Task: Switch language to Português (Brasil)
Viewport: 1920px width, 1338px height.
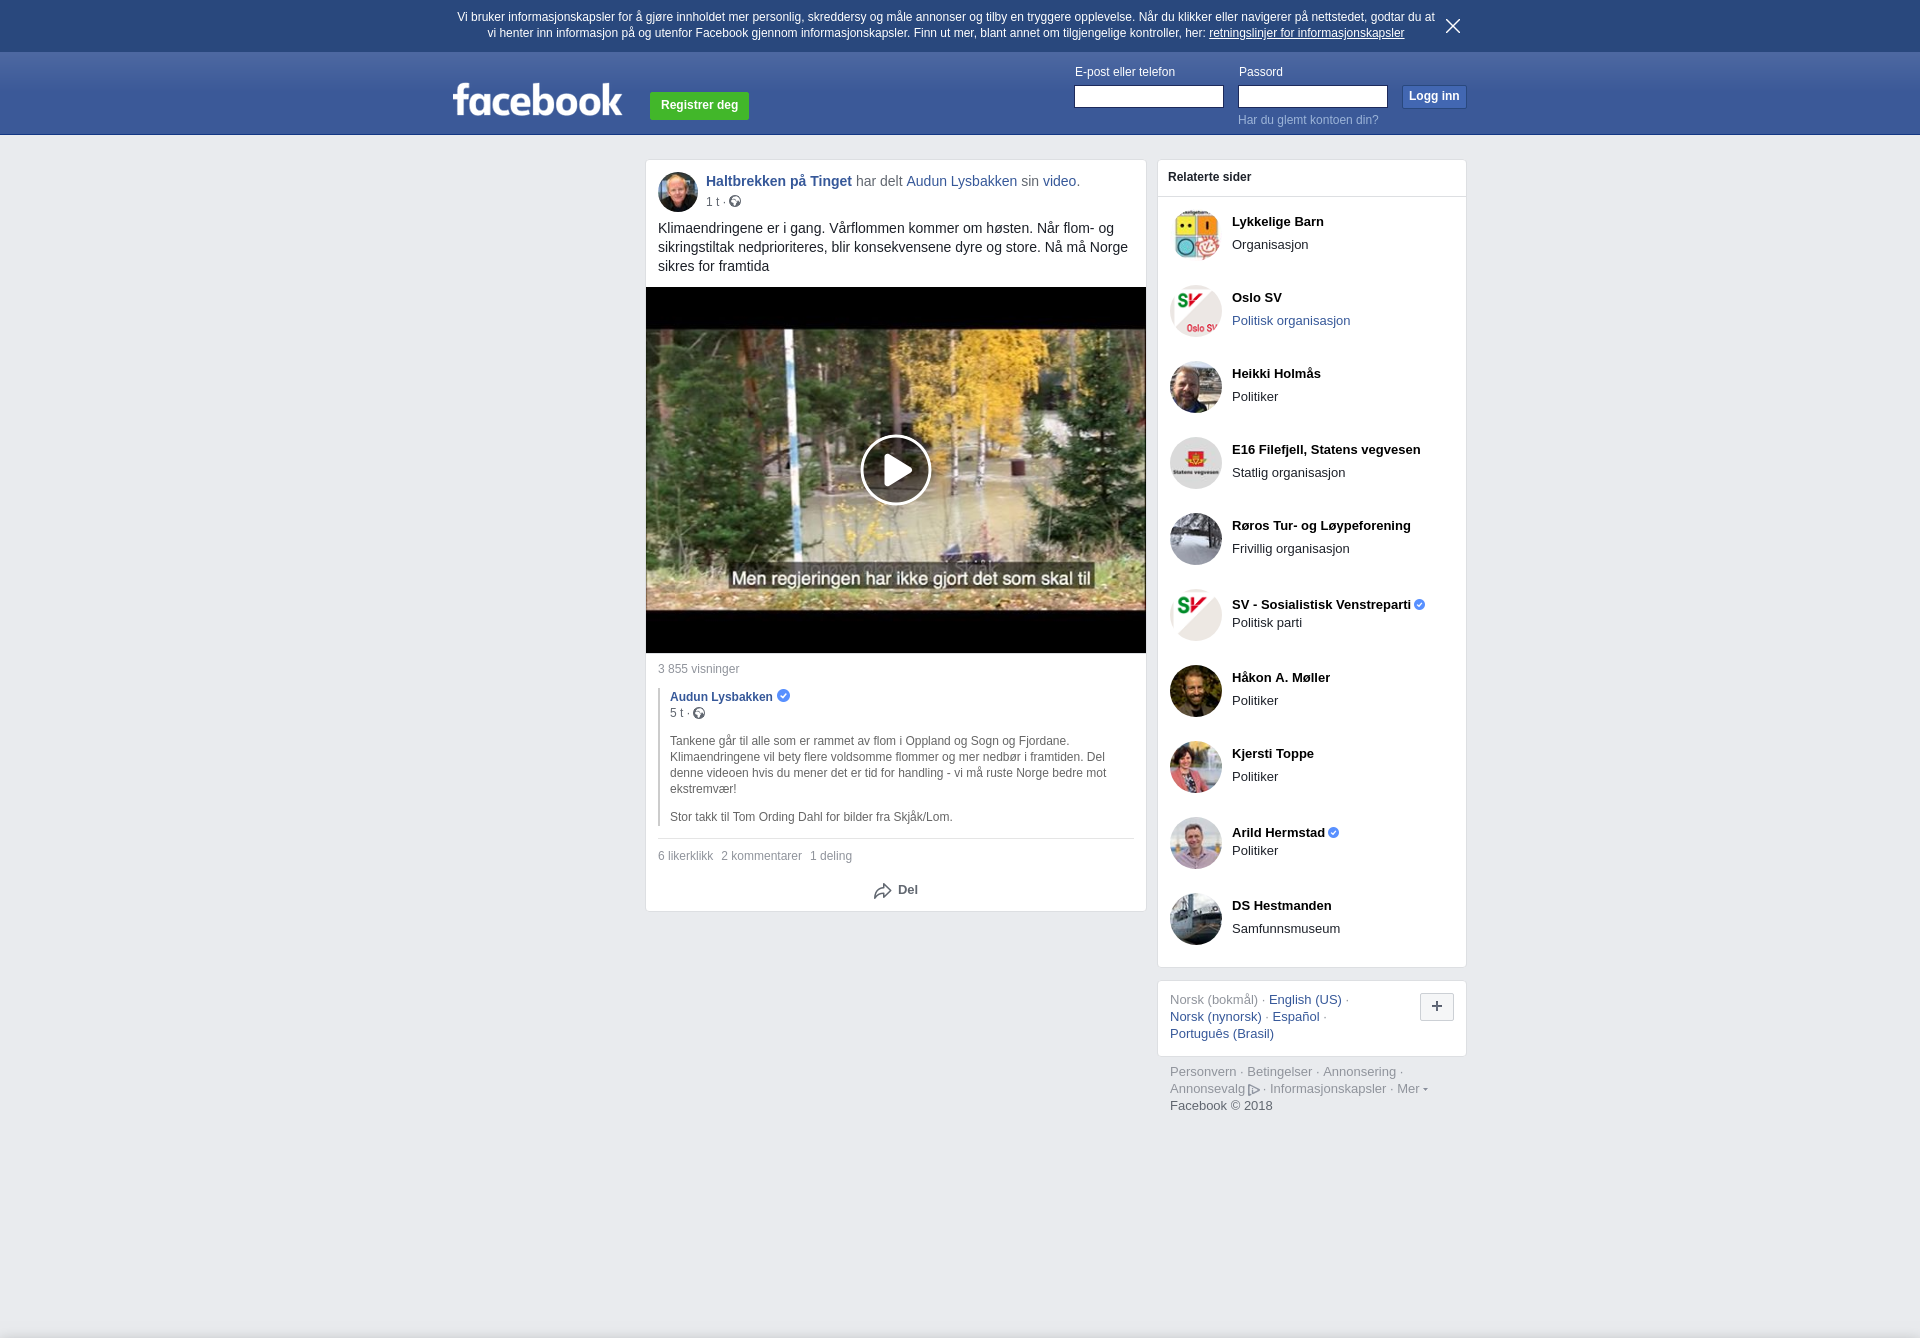Action: pyautogui.click(x=1221, y=1034)
